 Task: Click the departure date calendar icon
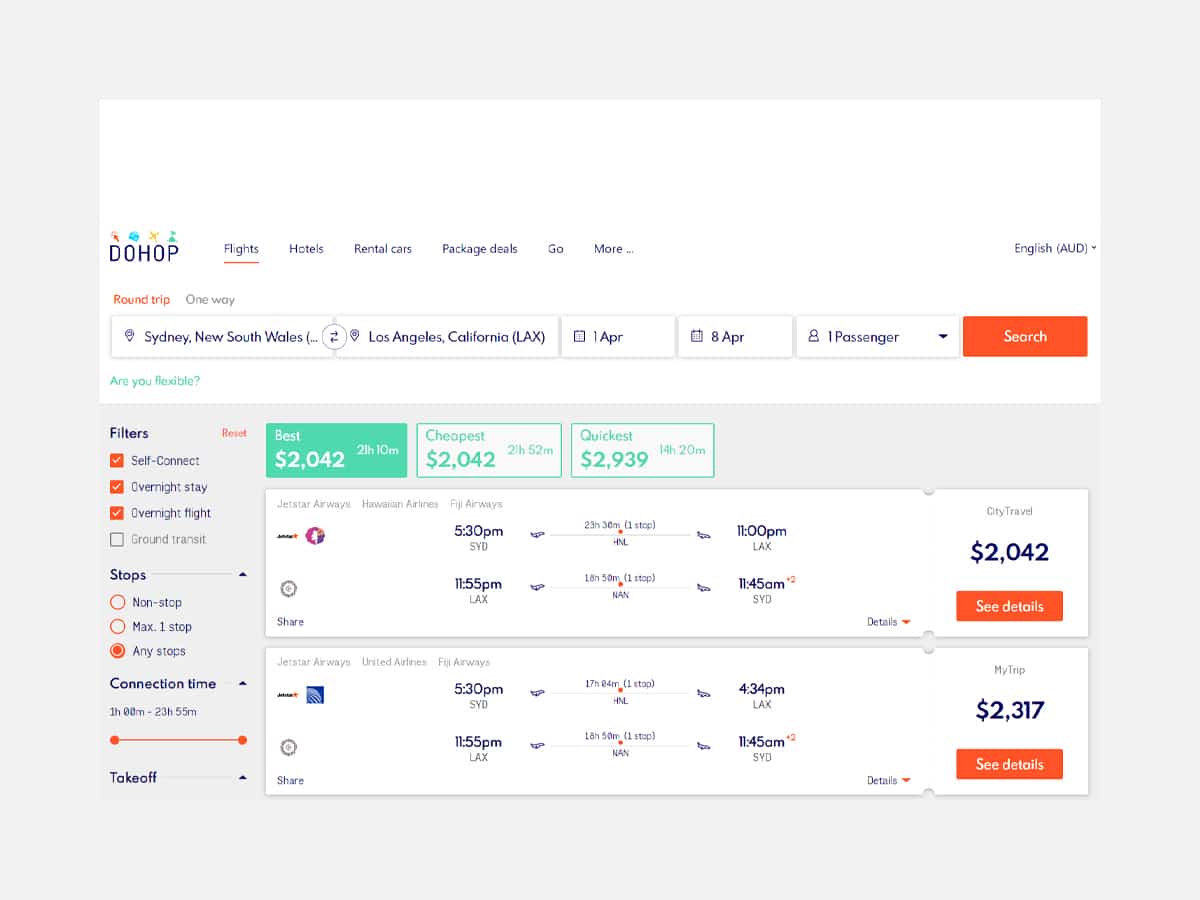pos(579,336)
